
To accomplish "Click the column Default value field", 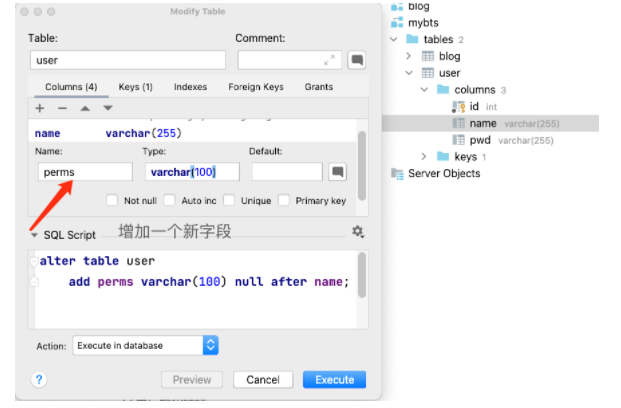I will [x=287, y=172].
